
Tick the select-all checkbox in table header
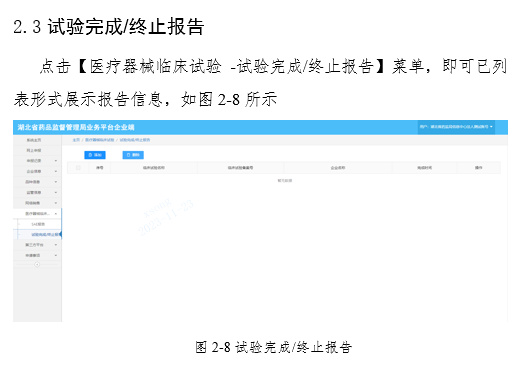[x=78, y=167]
